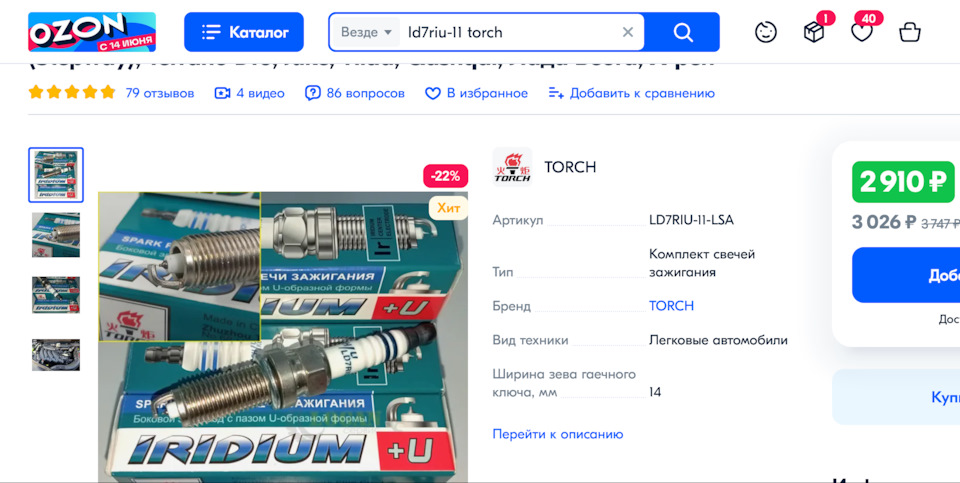Clear the search field text
This screenshot has width=960, height=483.
628,32
